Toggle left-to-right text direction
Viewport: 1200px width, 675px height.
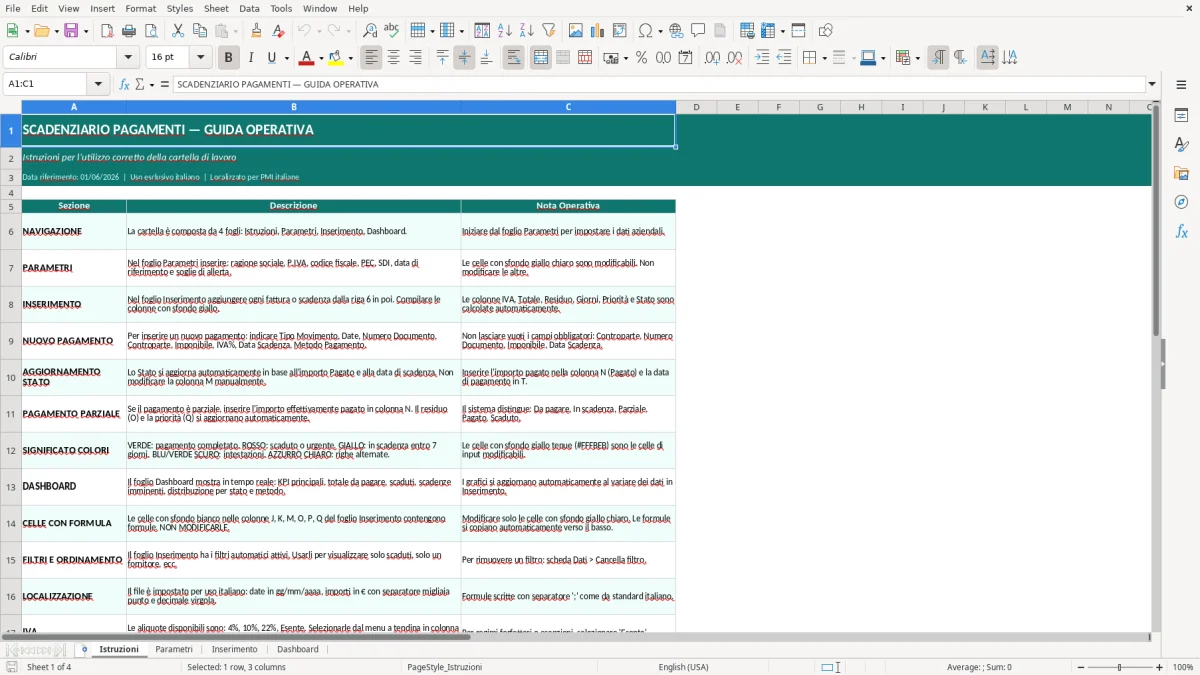coord(938,58)
